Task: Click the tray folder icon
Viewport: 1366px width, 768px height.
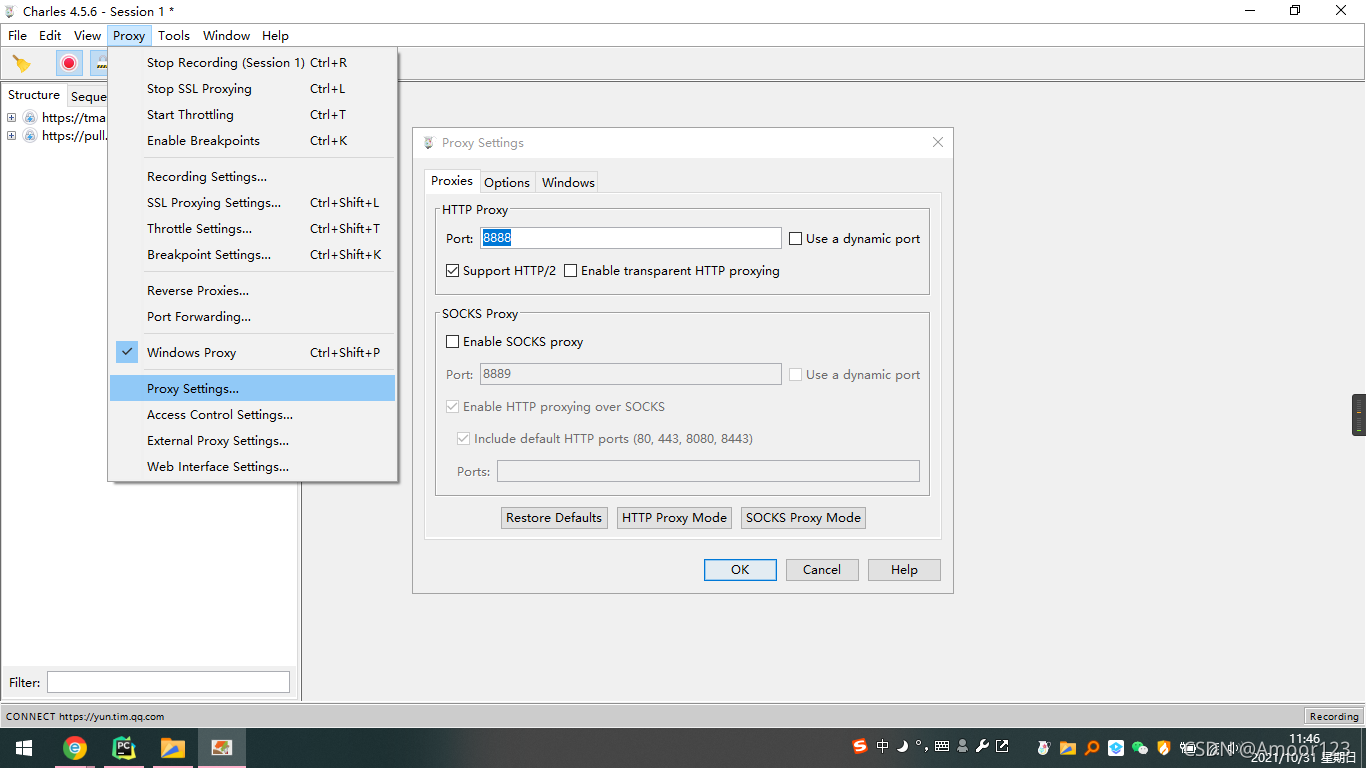Action: point(1068,747)
